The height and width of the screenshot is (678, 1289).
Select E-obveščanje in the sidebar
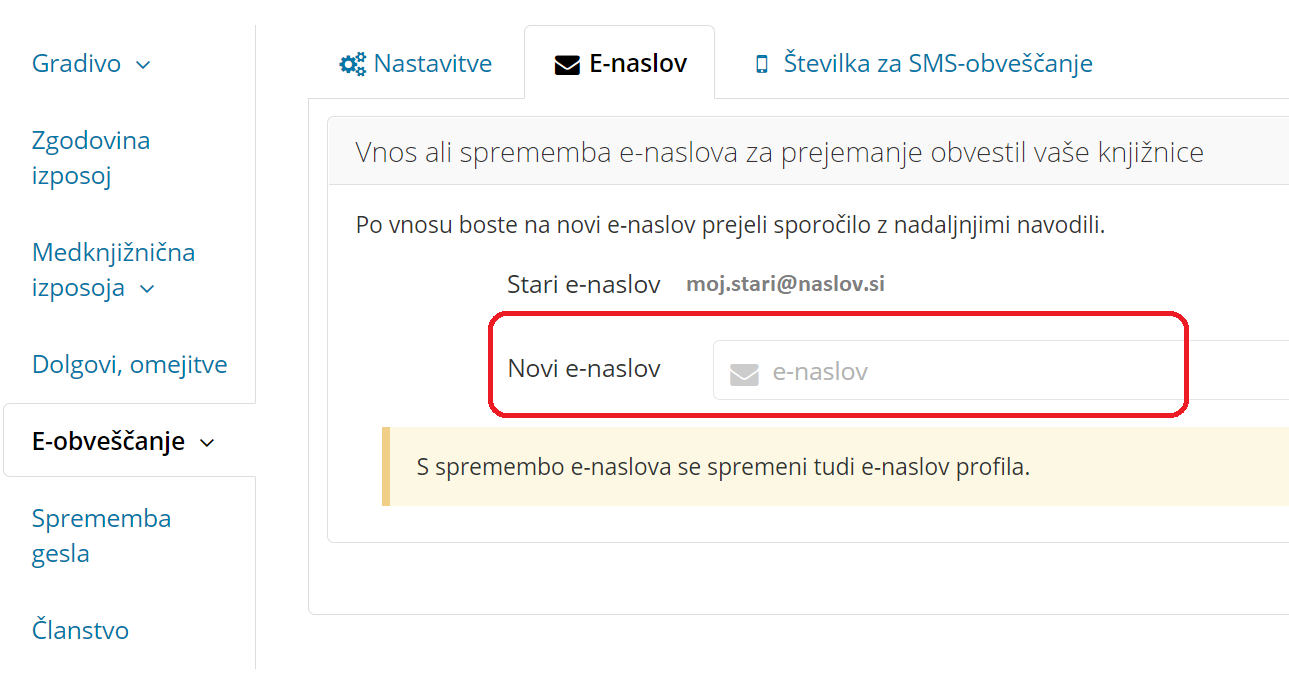click(108, 441)
